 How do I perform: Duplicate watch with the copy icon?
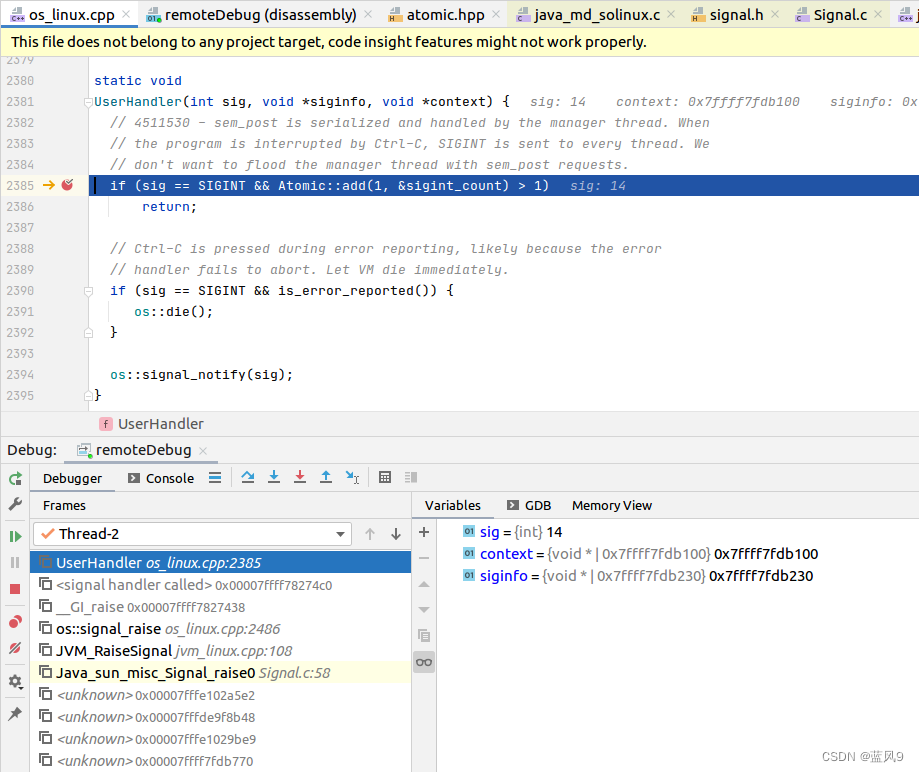pyautogui.click(x=424, y=636)
